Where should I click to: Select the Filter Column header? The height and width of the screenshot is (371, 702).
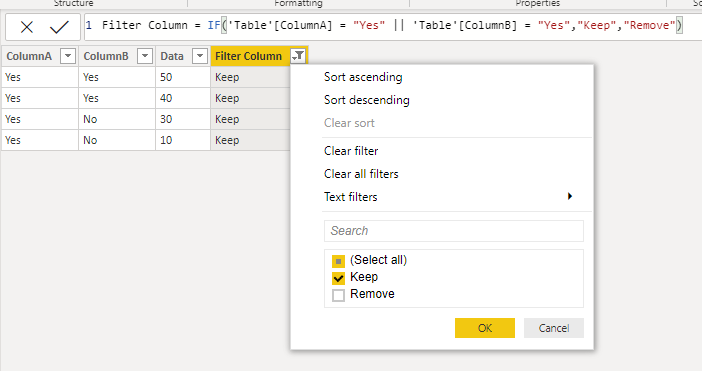coord(248,56)
